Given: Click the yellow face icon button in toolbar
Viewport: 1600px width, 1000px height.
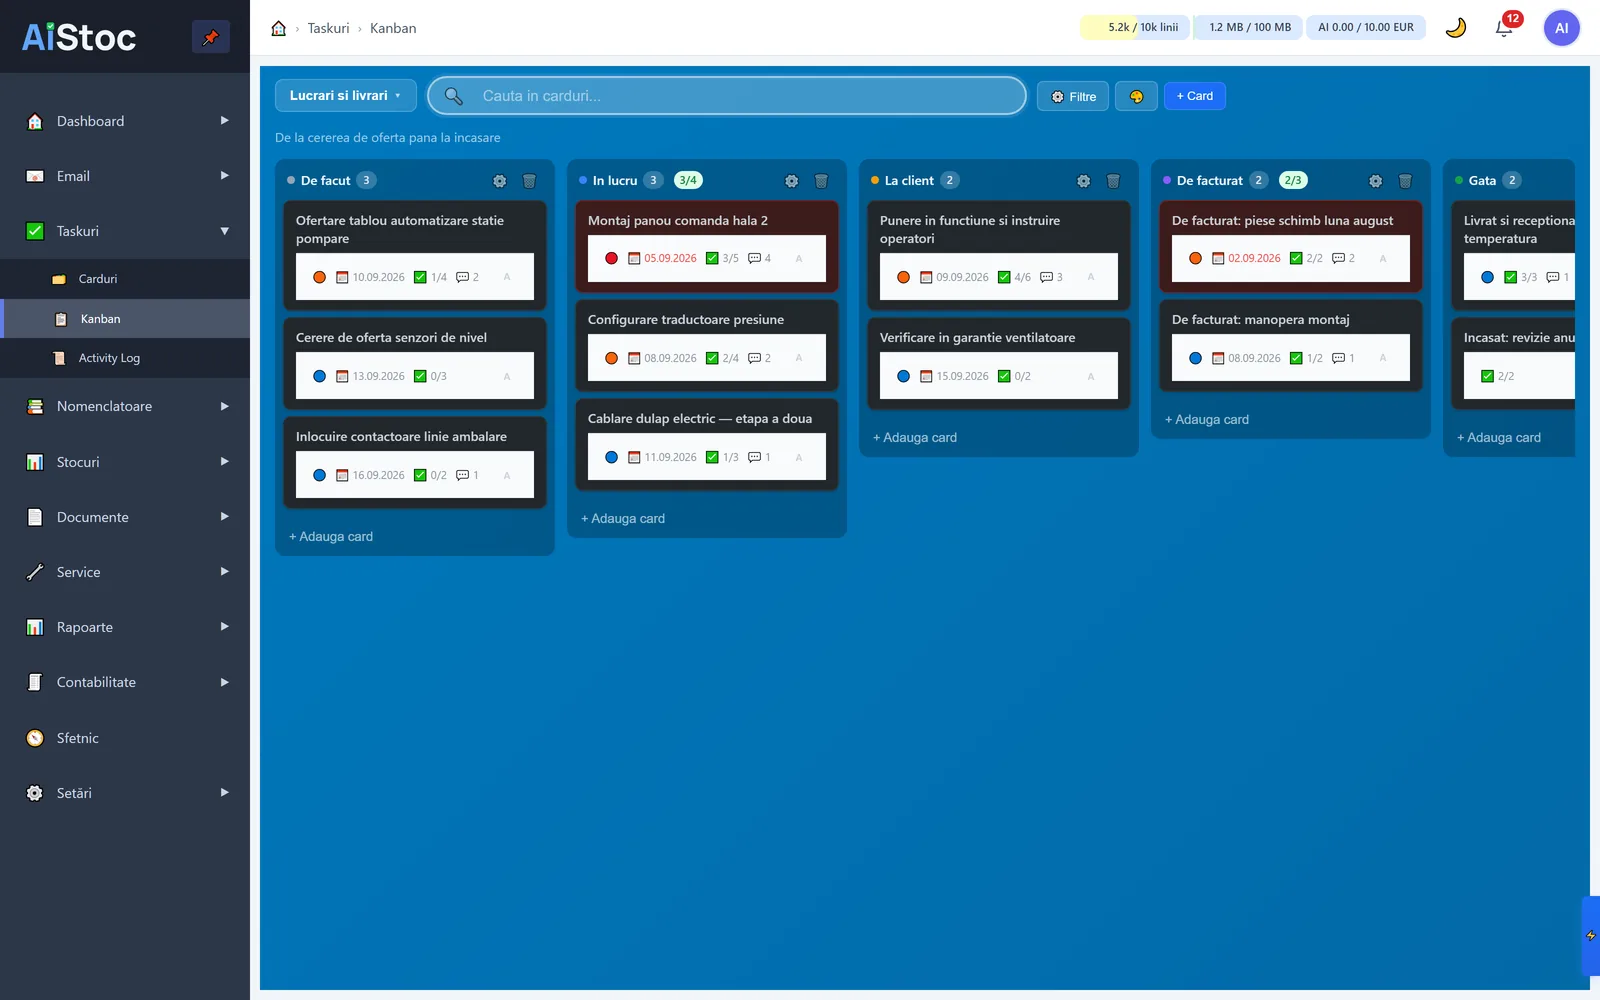Looking at the screenshot, I should [1136, 96].
